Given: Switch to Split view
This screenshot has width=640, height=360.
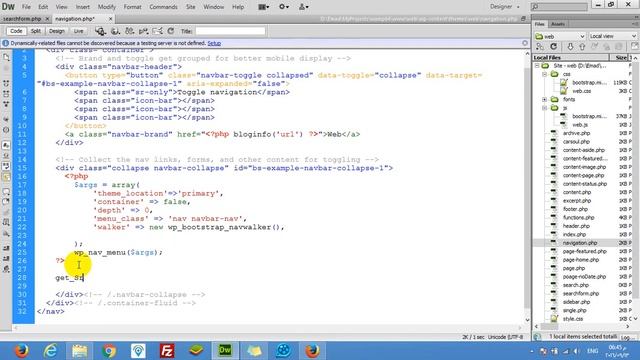Looking at the screenshot, I should pyautogui.click(x=36, y=31).
